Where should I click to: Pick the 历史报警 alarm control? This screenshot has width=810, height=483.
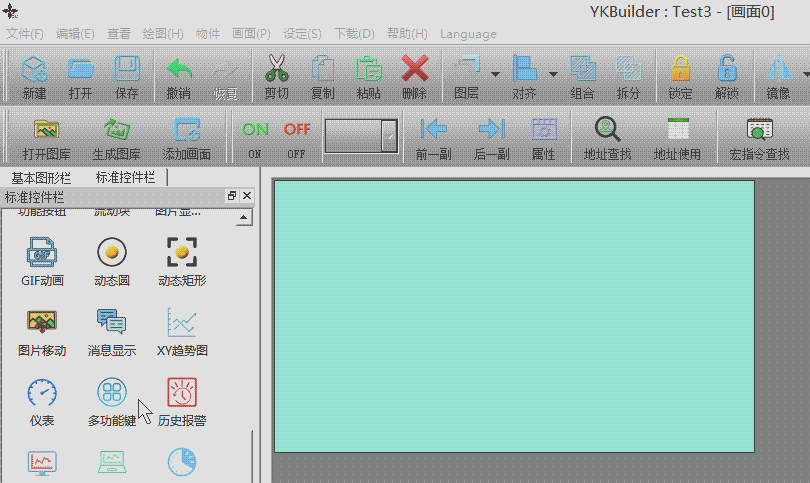tap(181, 392)
